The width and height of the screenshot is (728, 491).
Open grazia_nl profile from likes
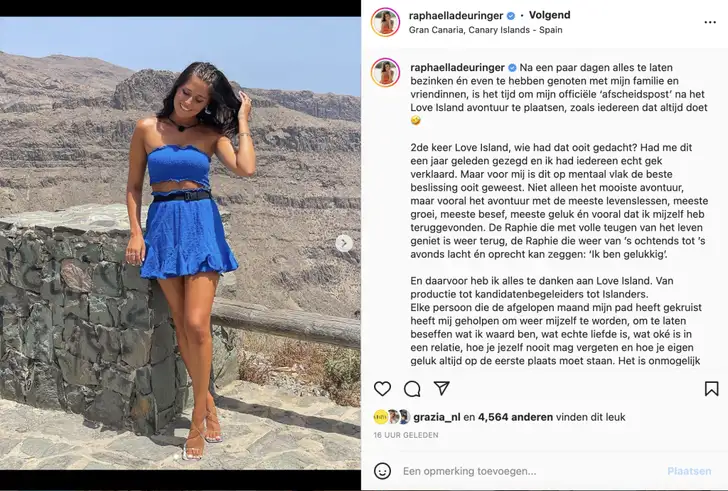436,417
